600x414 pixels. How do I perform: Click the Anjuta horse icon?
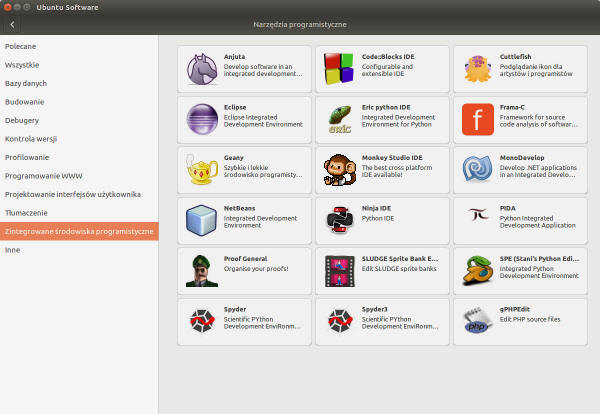pyautogui.click(x=203, y=68)
